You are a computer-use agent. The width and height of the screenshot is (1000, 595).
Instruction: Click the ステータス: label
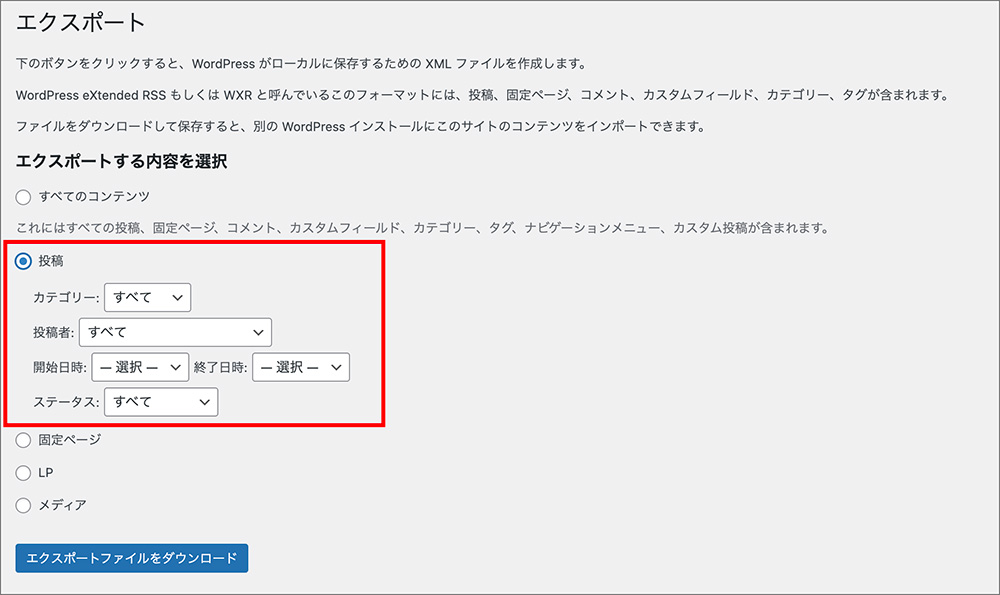point(66,402)
